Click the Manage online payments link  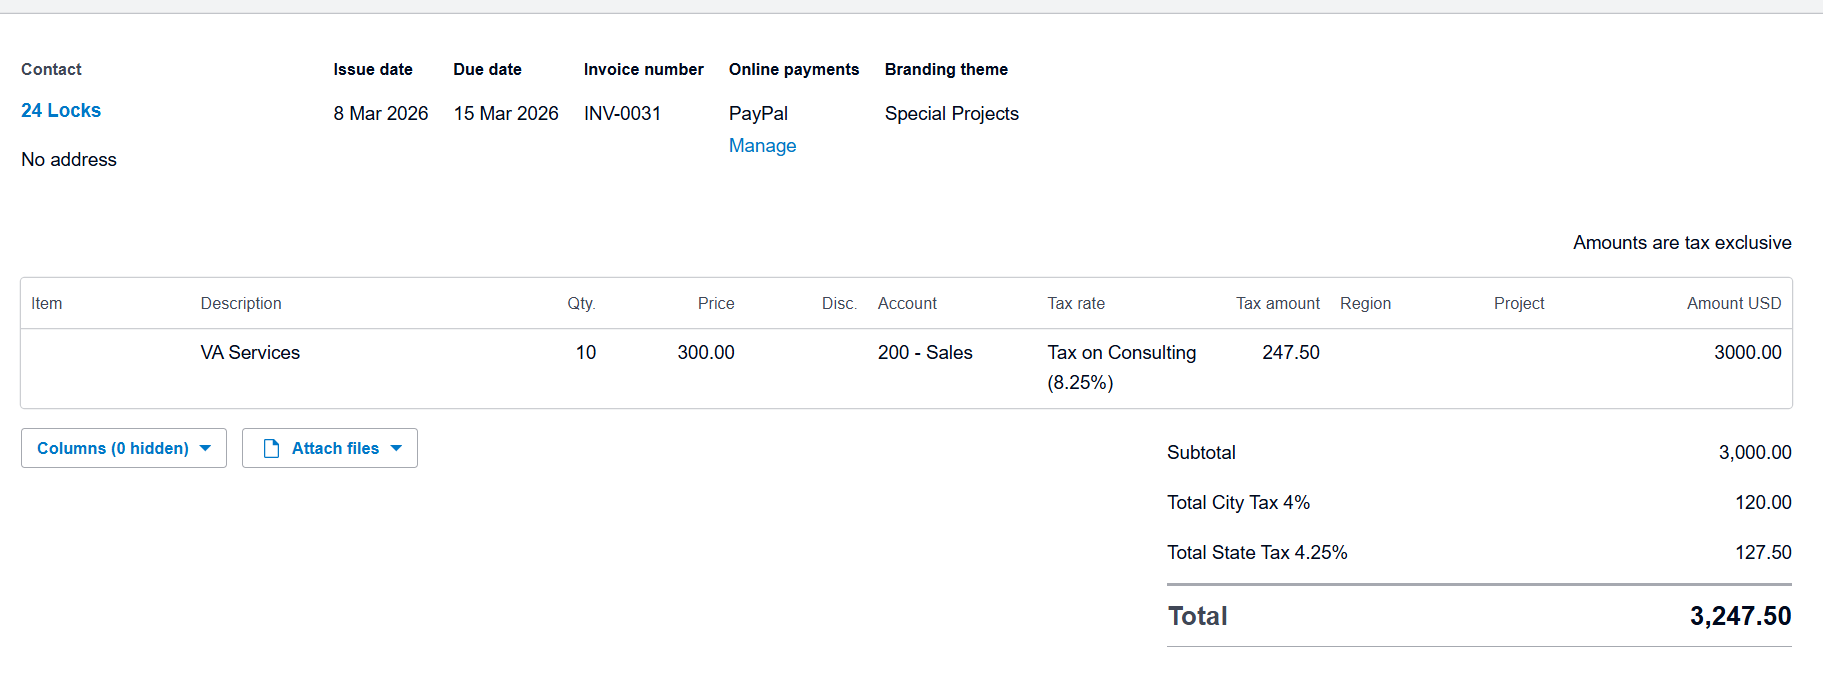(762, 146)
